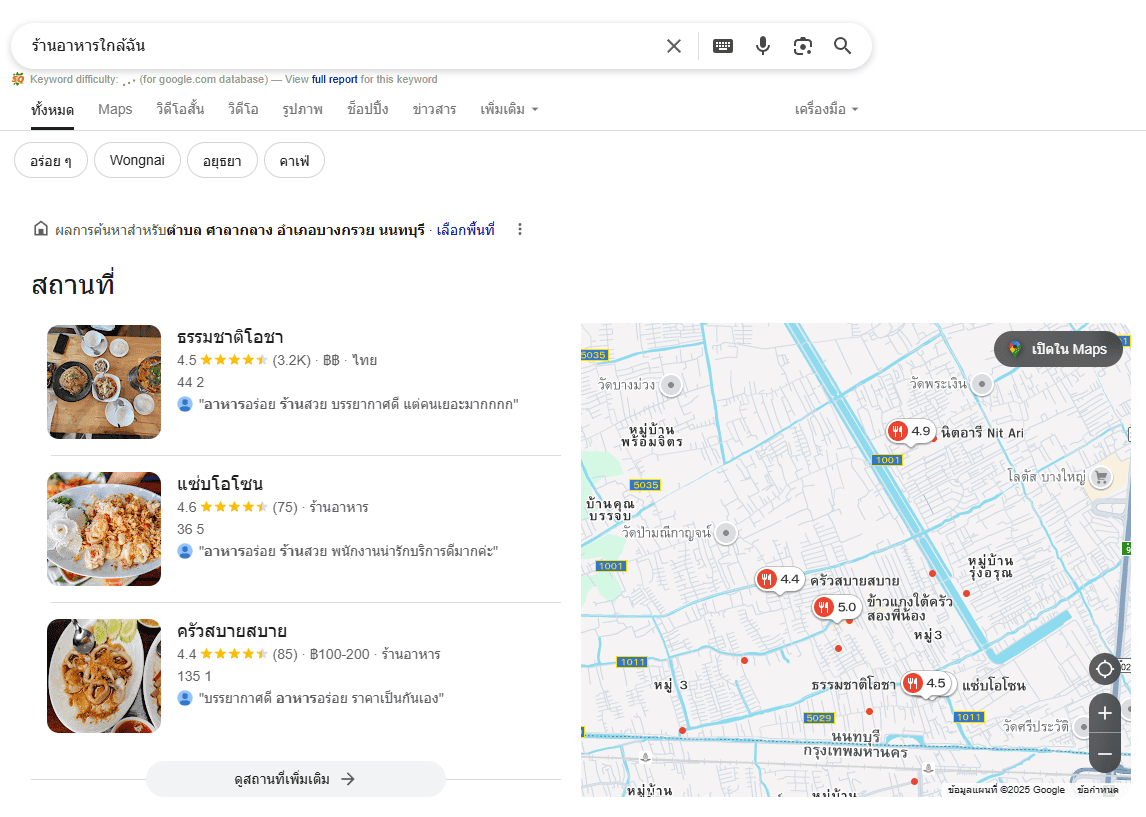Click the 4.4 ครัวสบายสบาย map pin
The image size is (1146, 817).
coord(779,580)
